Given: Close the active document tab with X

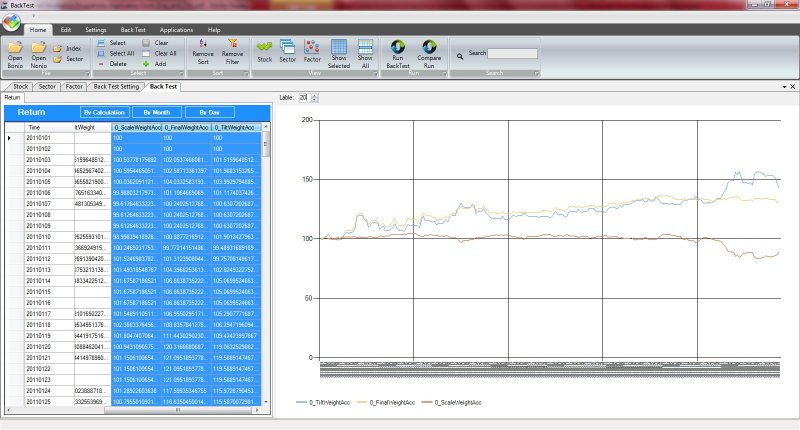Looking at the screenshot, I should pos(793,87).
